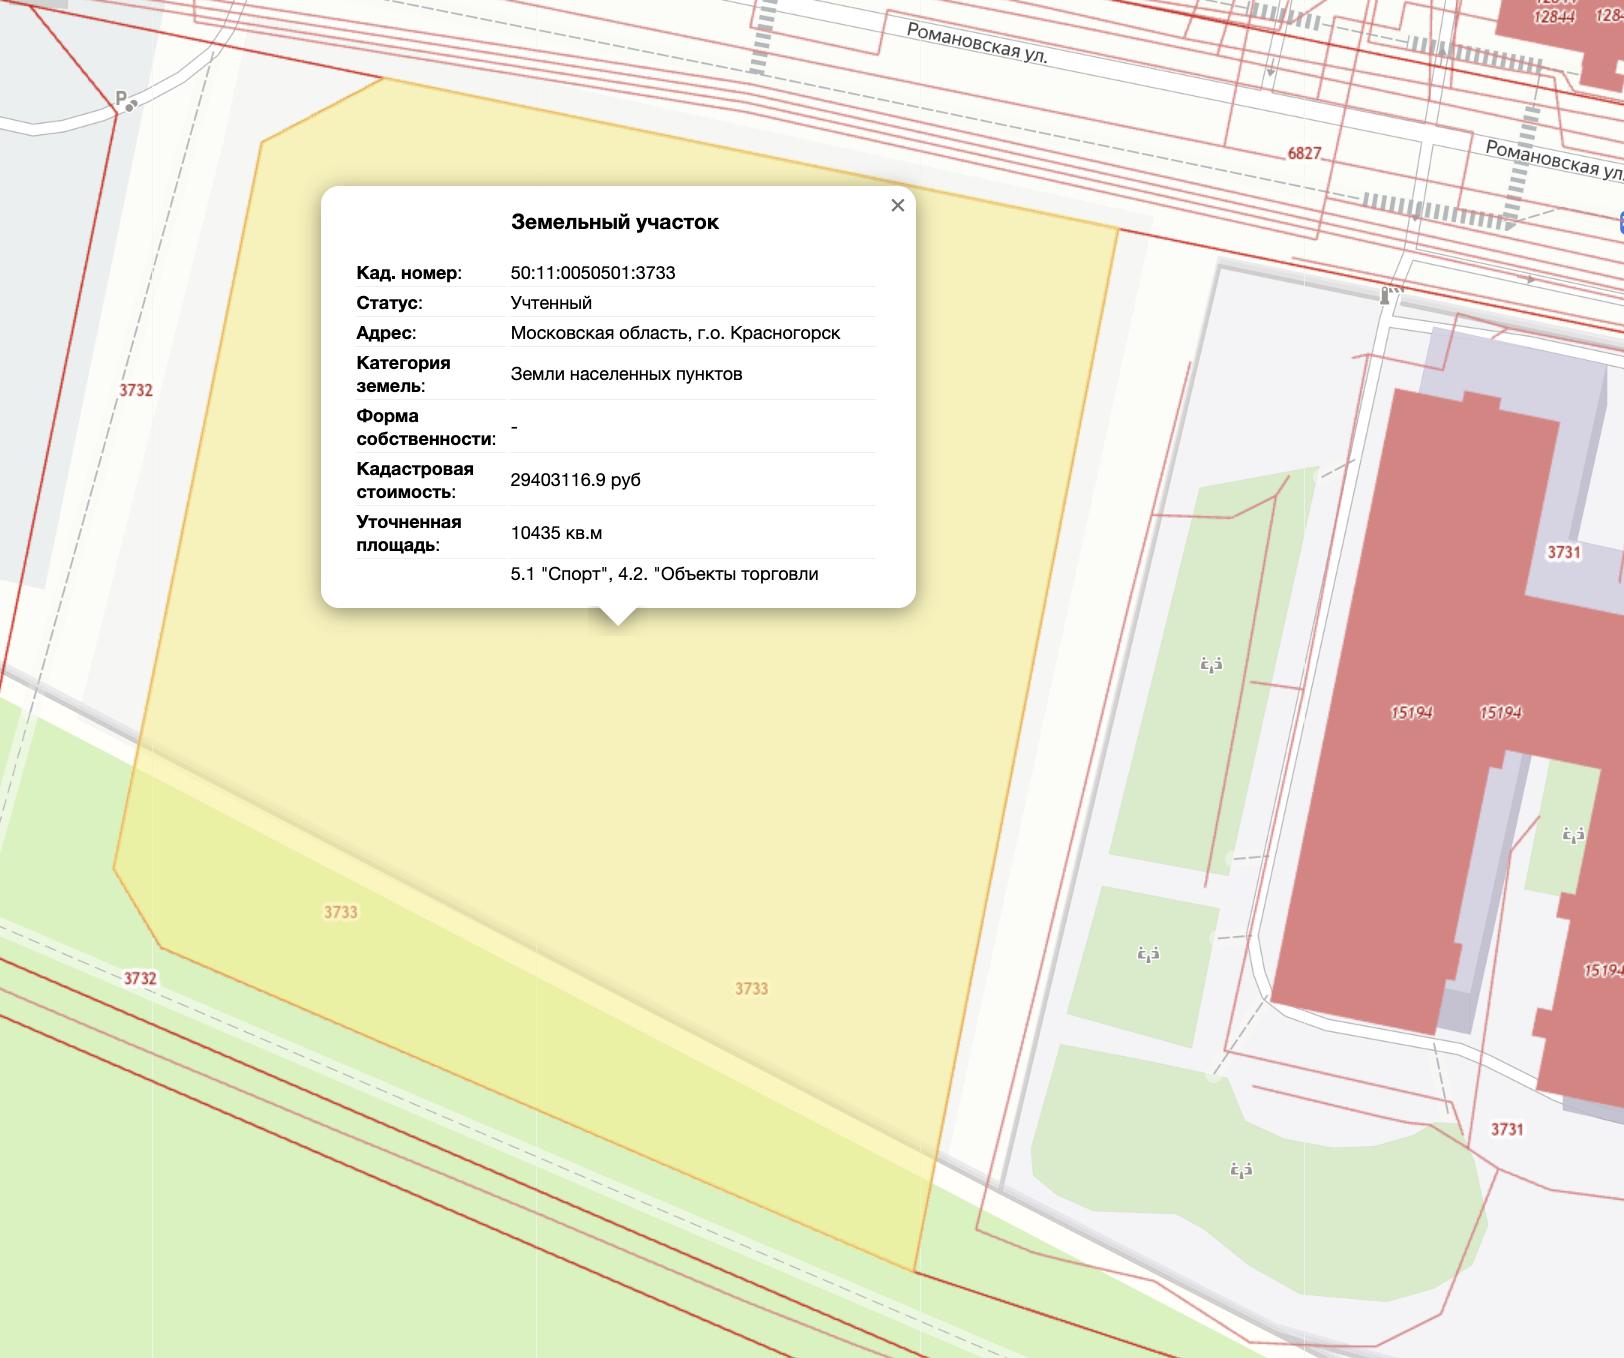Click the right 3733 label inside the yellow parcel
Viewport: 1624px width, 1358px height.
click(x=752, y=988)
